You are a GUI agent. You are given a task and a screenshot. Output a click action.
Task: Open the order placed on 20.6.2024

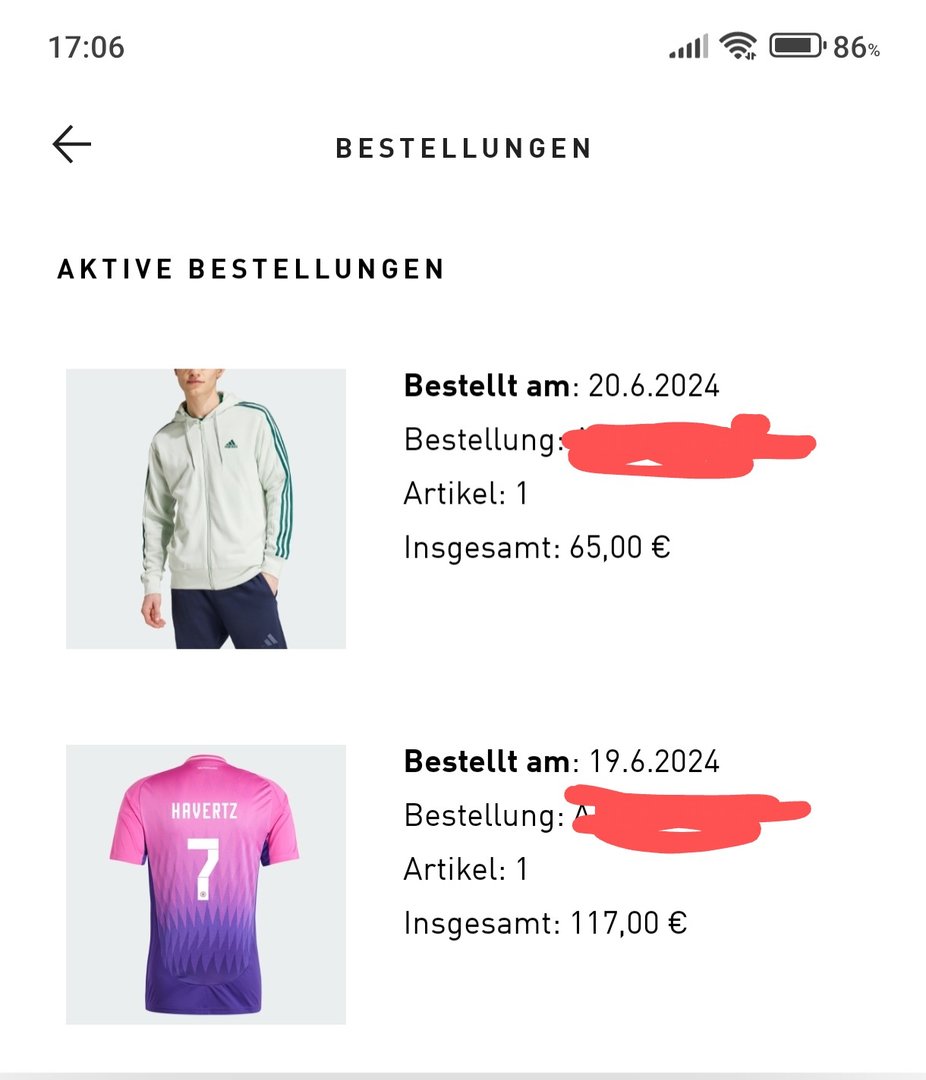(x=561, y=385)
